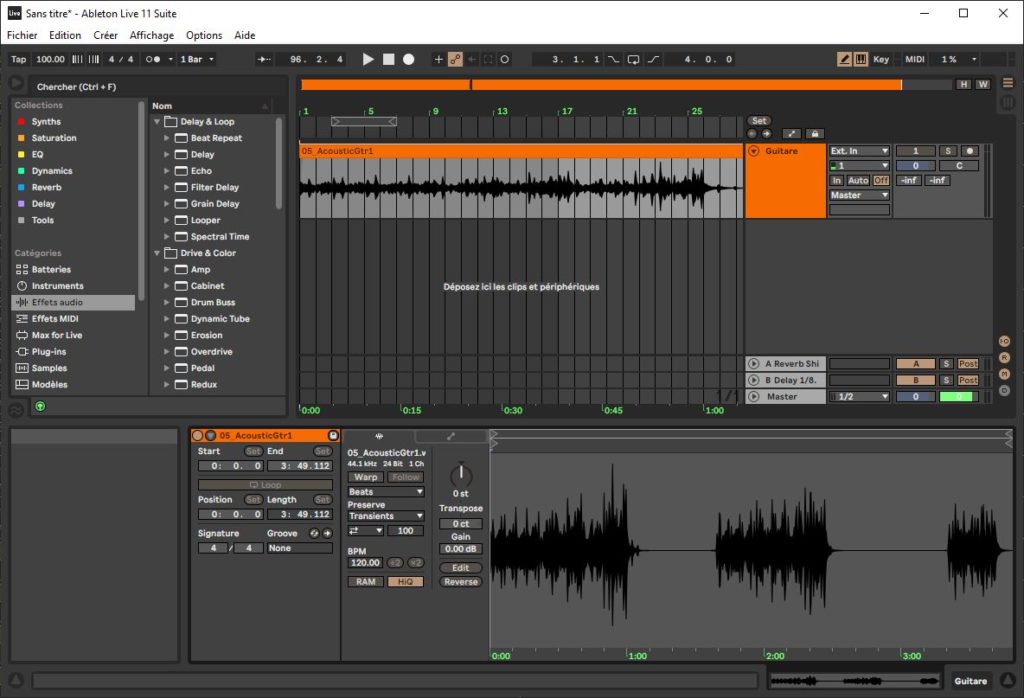This screenshot has width=1024, height=698.
Task: Open the Transients preserve dropdown
Action: click(x=386, y=516)
